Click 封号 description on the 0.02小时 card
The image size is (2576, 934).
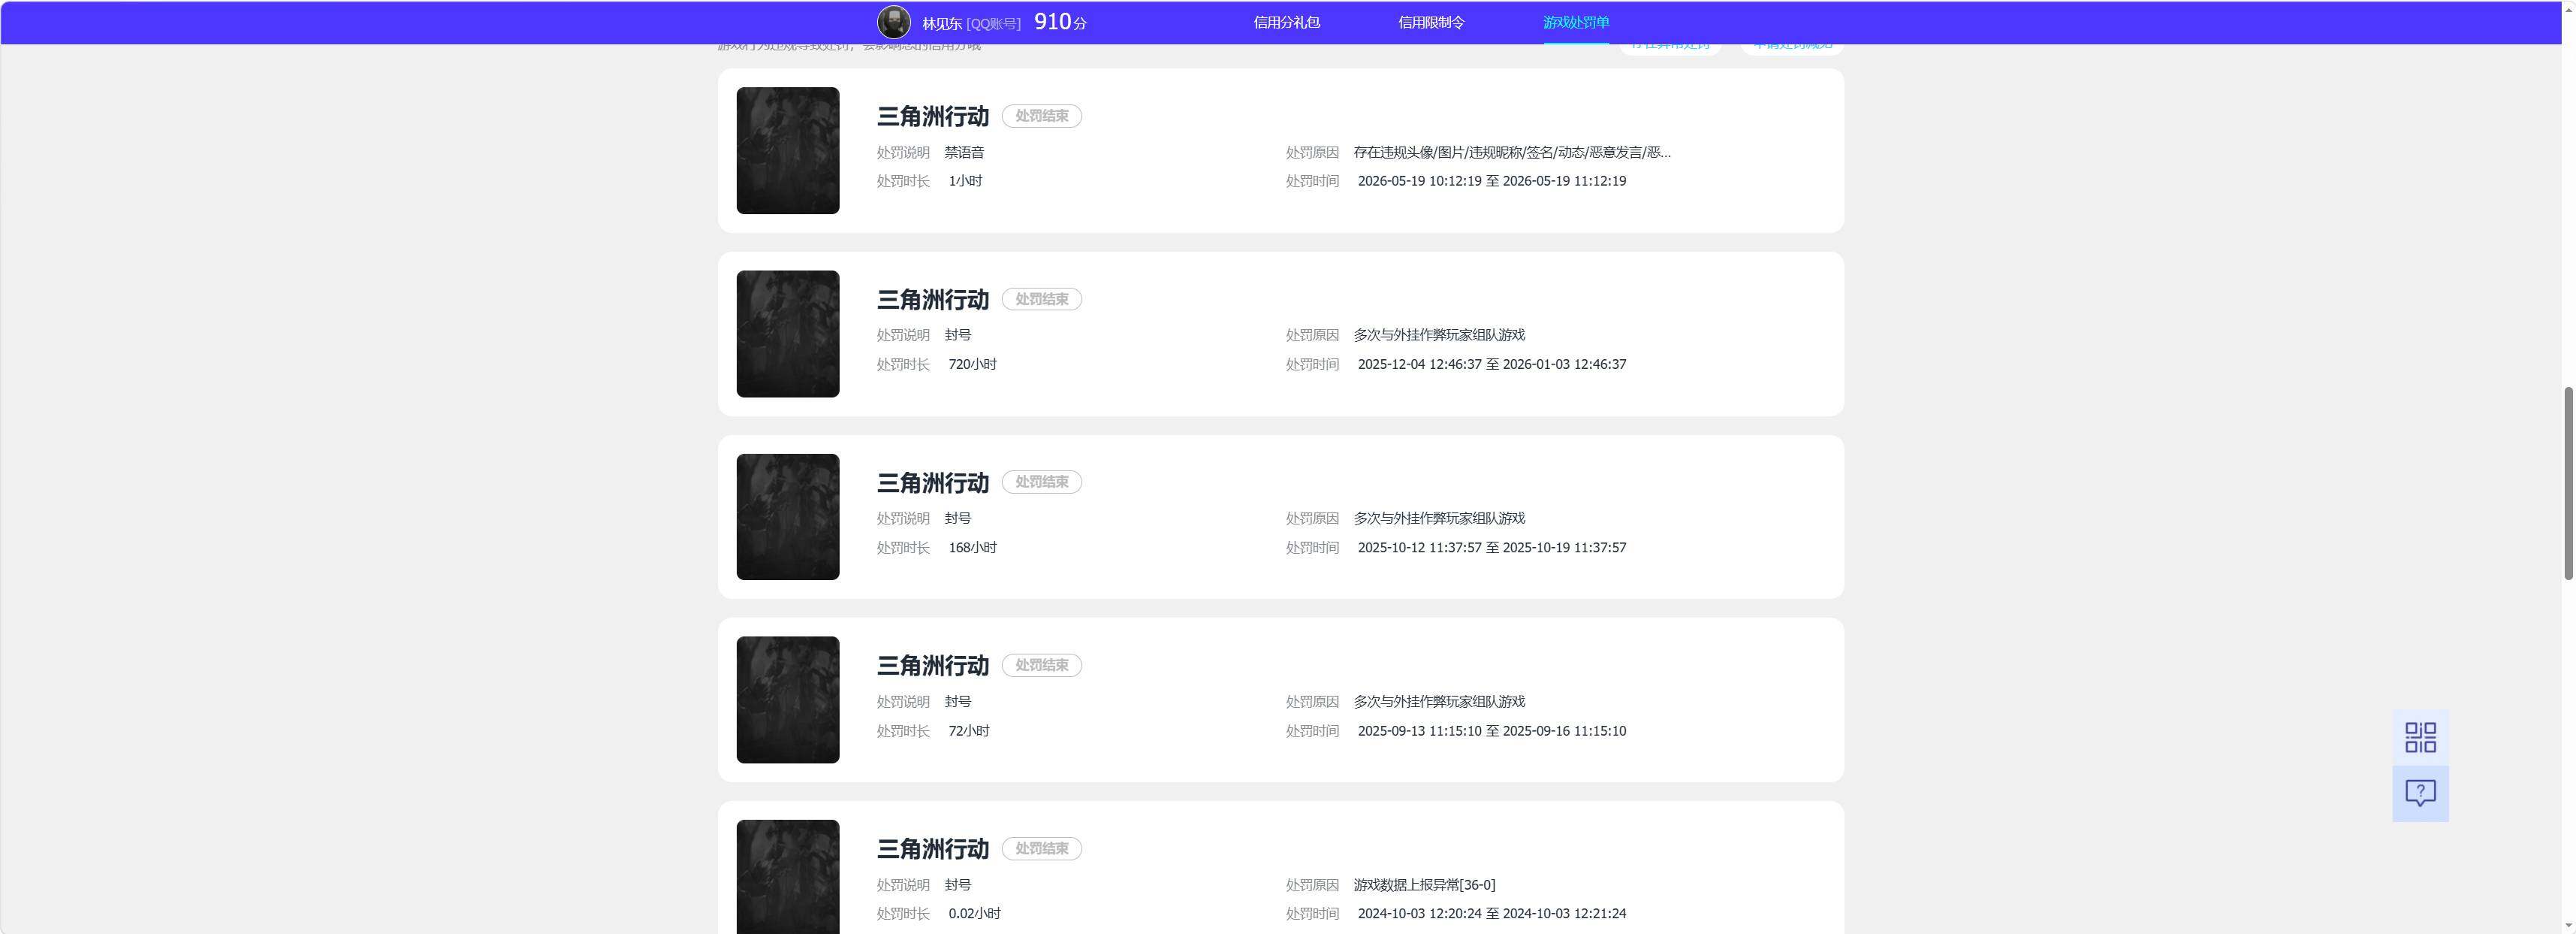click(957, 885)
